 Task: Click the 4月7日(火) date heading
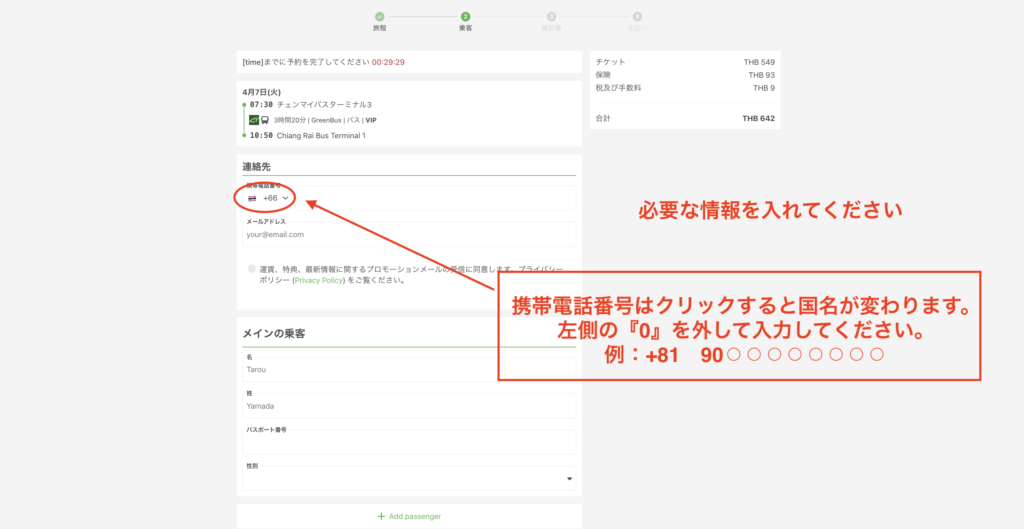pyautogui.click(x=261, y=92)
